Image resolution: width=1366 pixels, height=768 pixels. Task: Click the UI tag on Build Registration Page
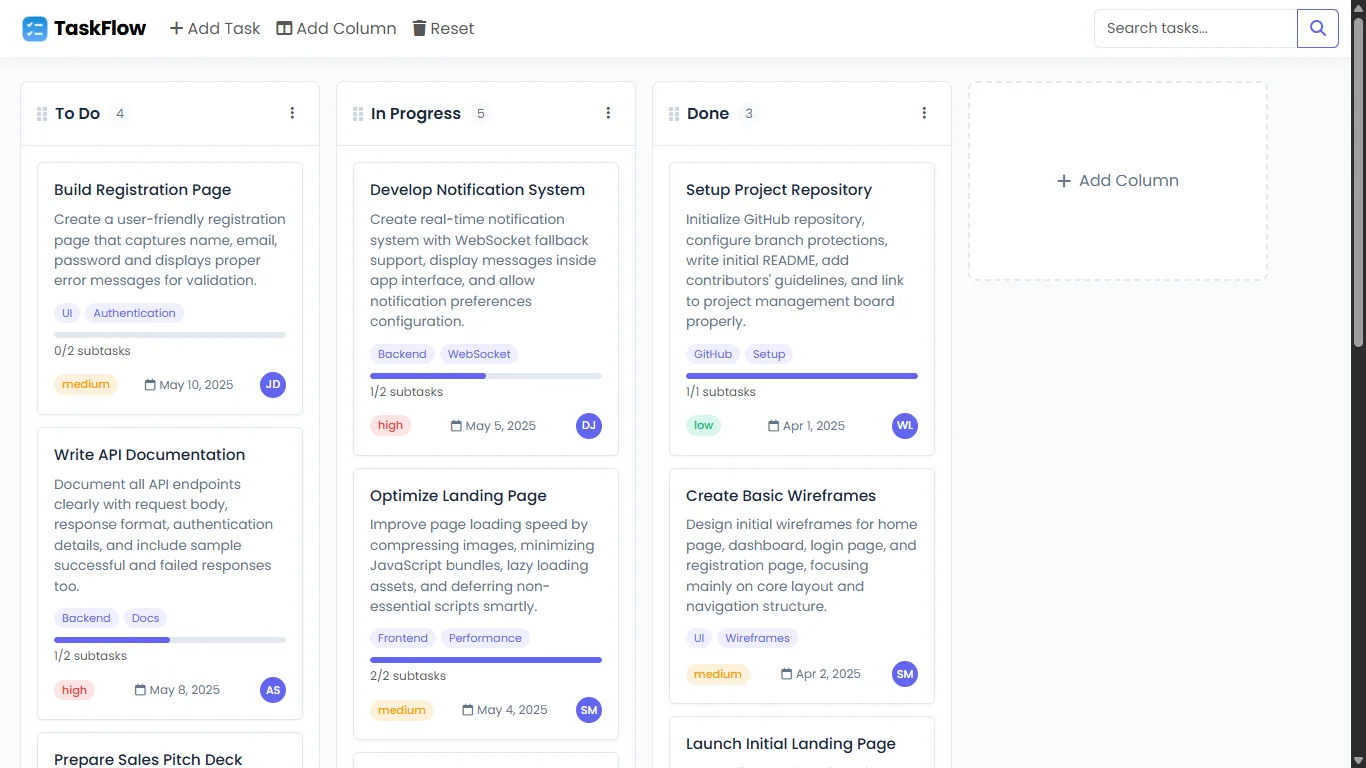coord(67,313)
